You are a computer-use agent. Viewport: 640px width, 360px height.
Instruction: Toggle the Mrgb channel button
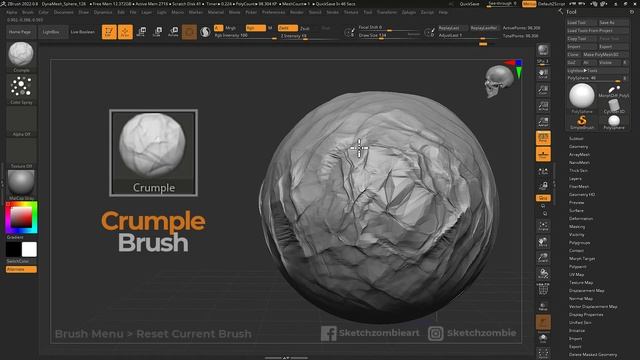[231, 28]
